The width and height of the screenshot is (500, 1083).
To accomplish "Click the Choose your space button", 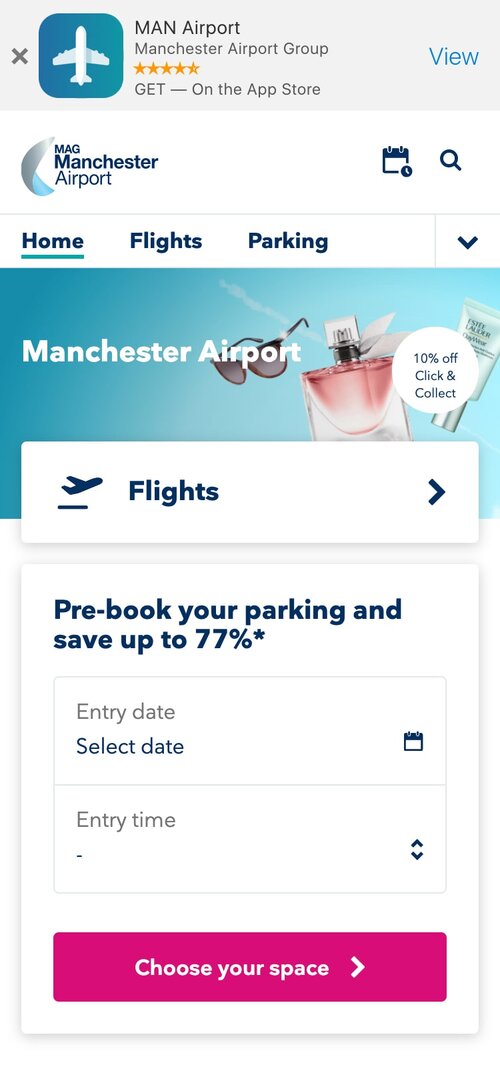I will click(250, 967).
